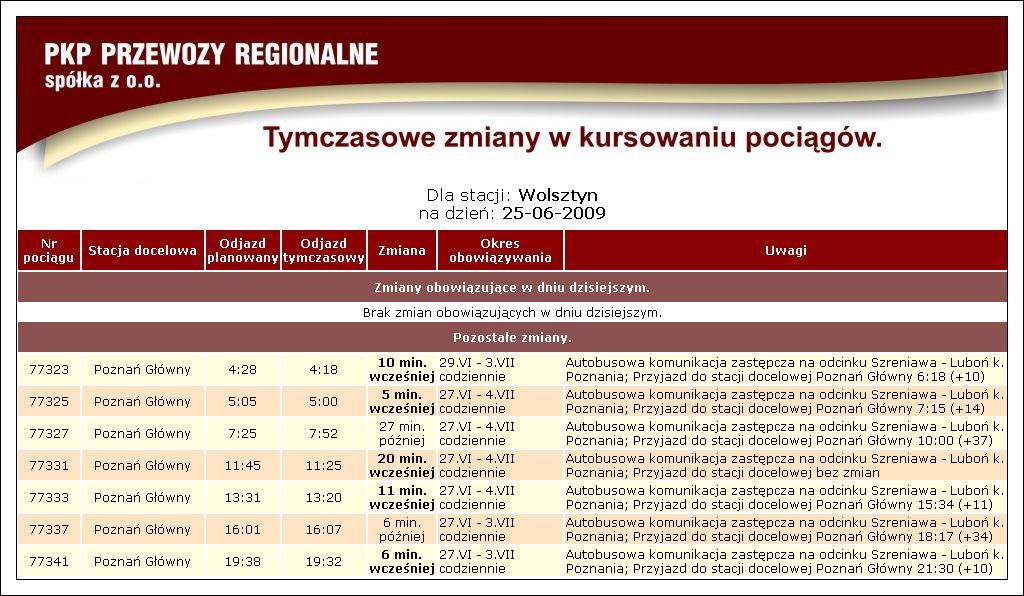
Task: Click planned departure 16:01
Action: (x=243, y=529)
